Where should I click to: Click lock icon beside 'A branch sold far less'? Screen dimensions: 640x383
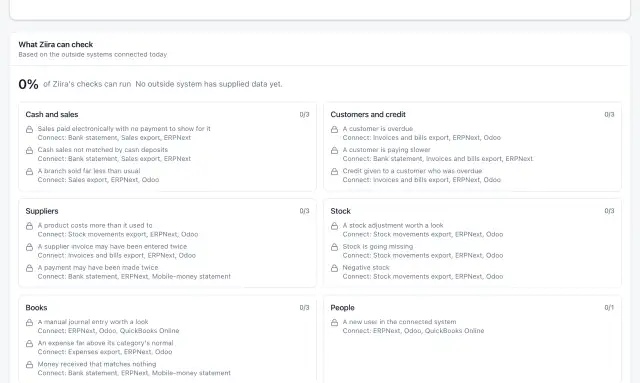coord(29,171)
